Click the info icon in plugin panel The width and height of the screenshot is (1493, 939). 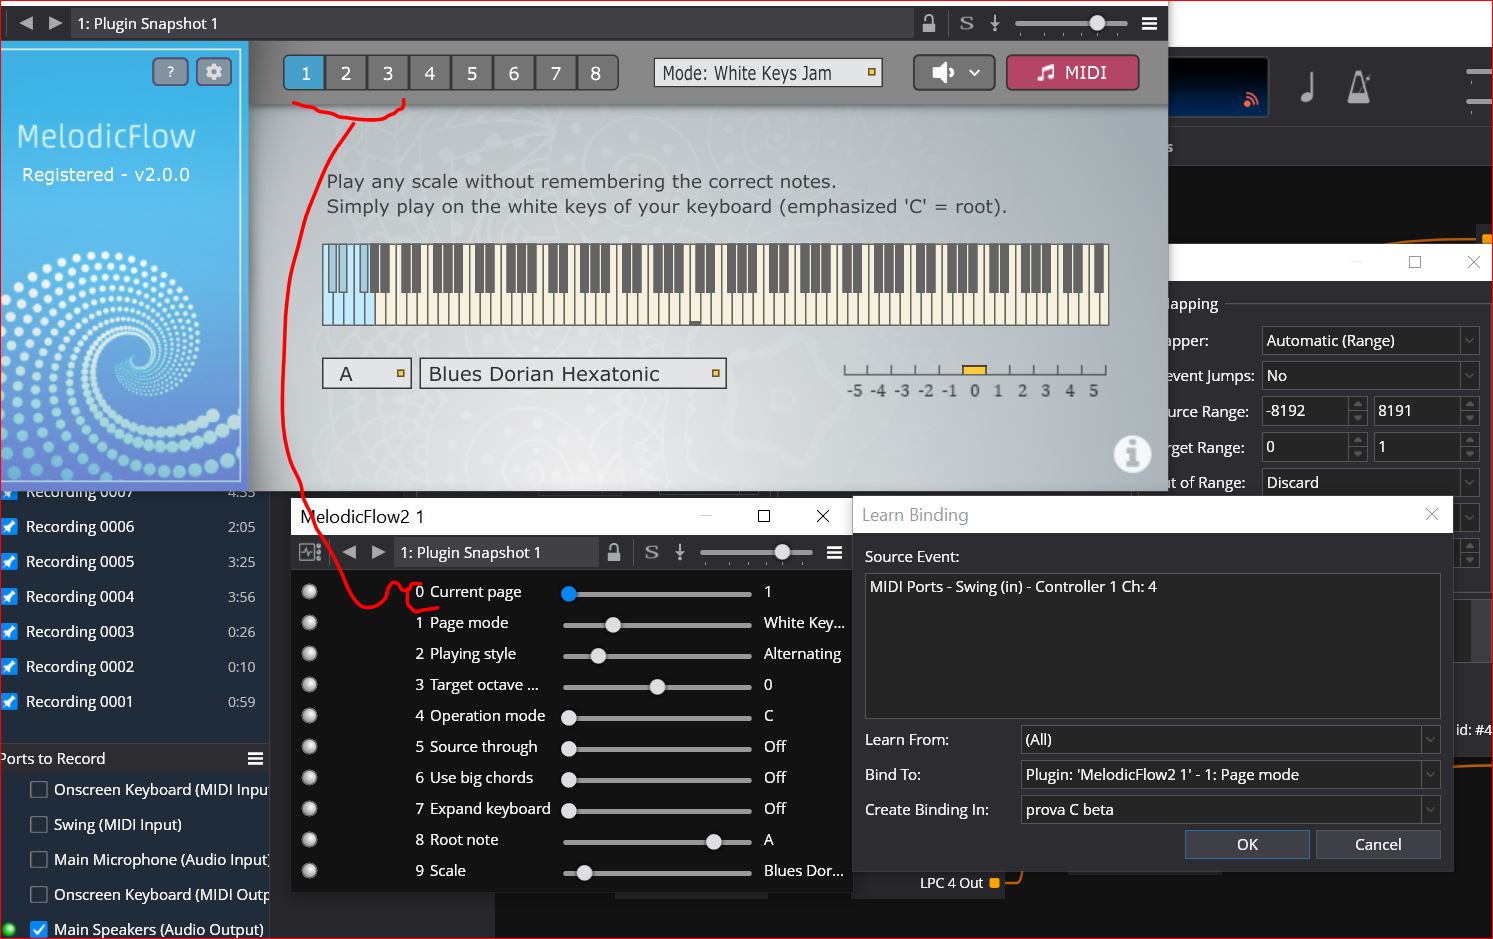[x=1132, y=454]
